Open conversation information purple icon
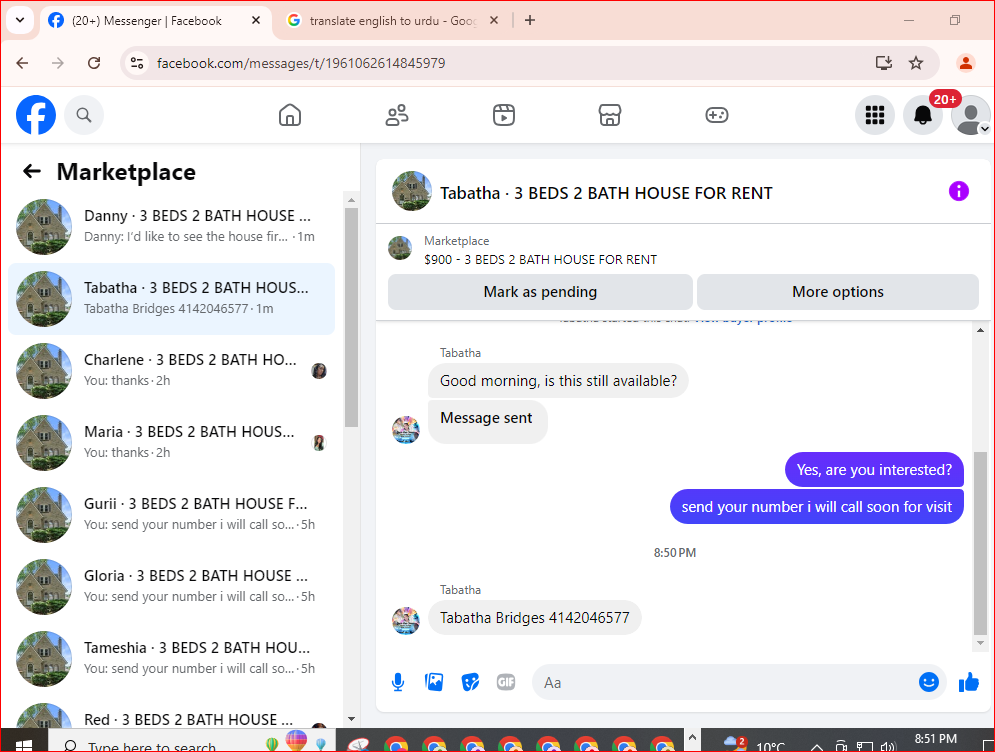Viewport: 995px width, 752px height. [x=958, y=191]
